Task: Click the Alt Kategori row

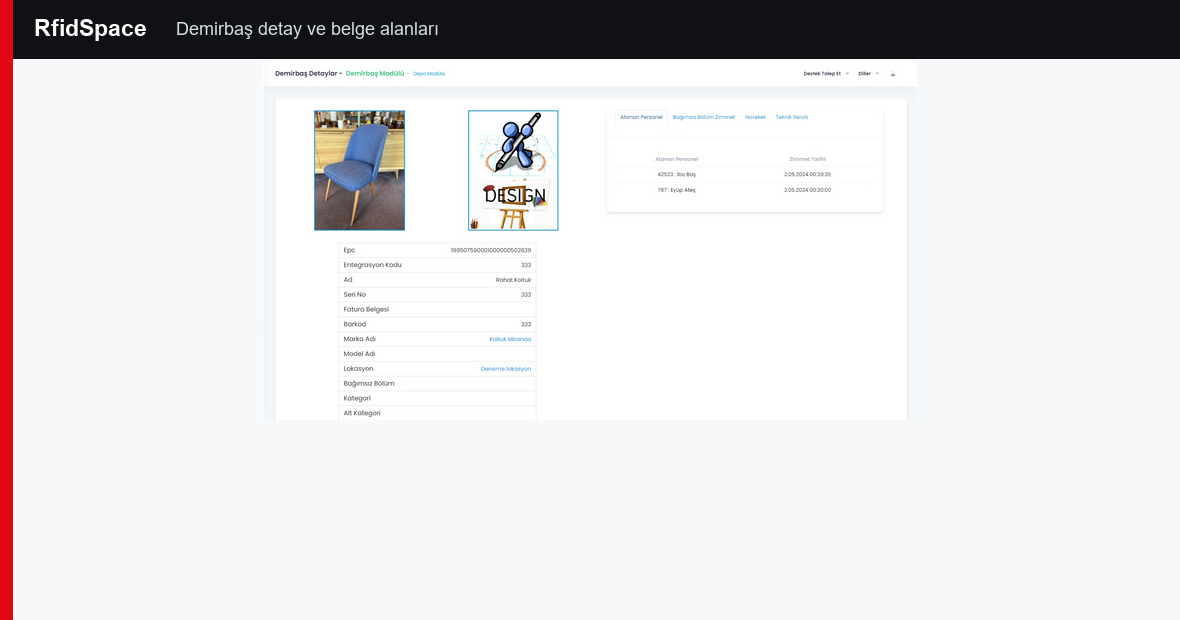Action: (437, 413)
